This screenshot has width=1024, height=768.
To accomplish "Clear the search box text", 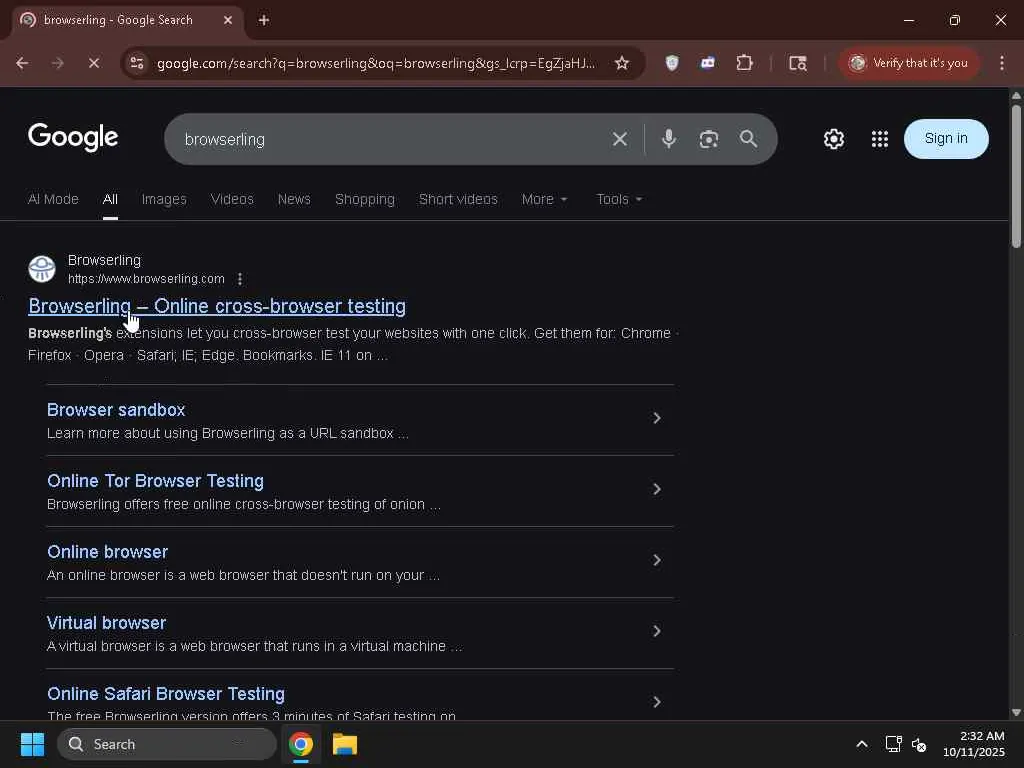I will pyautogui.click(x=620, y=139).
